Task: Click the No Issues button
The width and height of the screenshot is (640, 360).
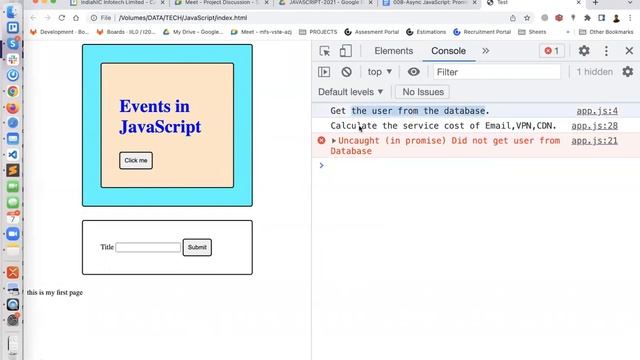Action: [422, 92]
